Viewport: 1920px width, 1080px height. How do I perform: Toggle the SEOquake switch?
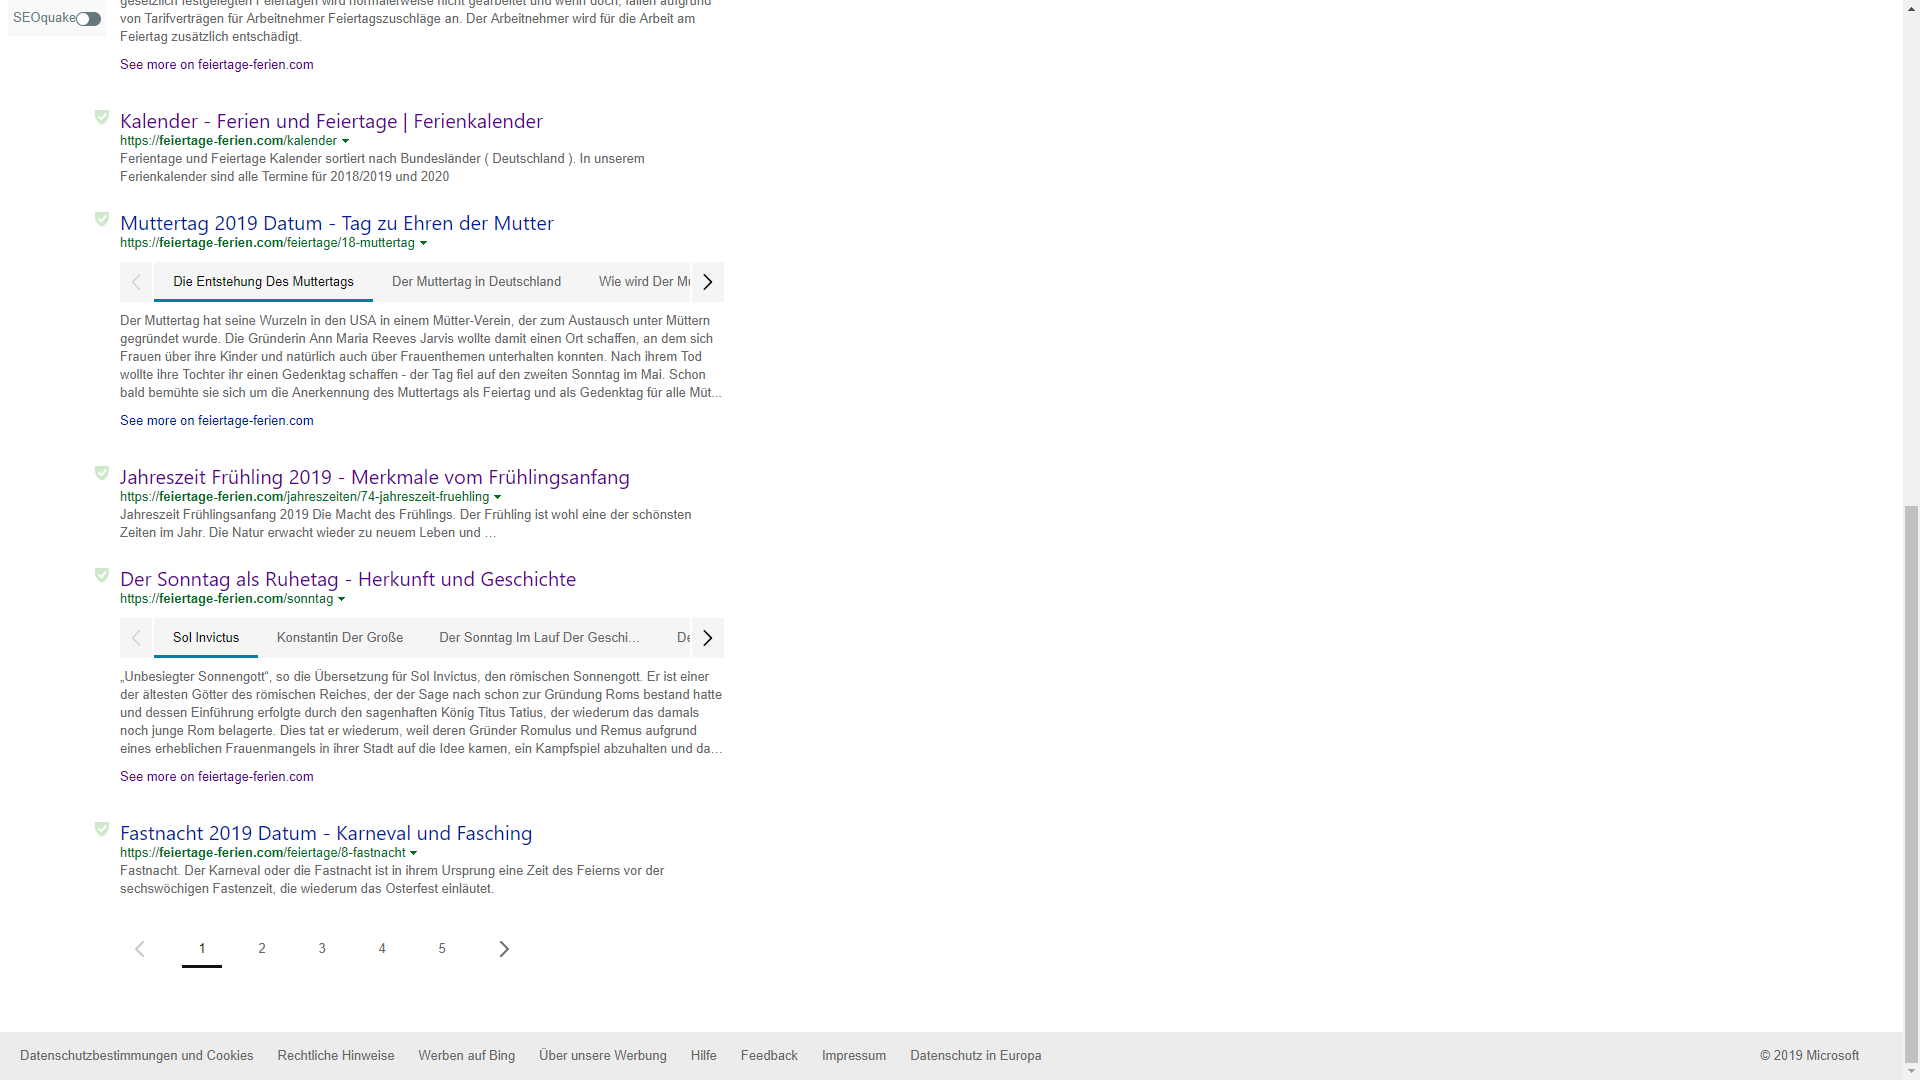89,19
